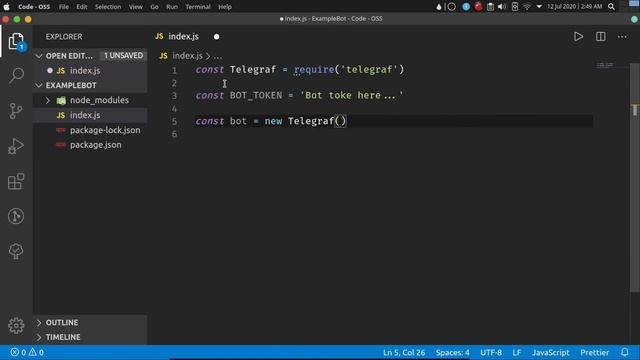This screenshot has height=360, width=640.
Task: Change indentation via Spaces: 4
Action: click(x=452, y=352)
